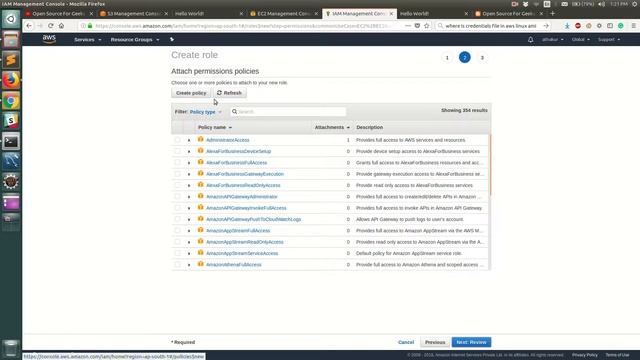
Task: Open the Ubuntu dash search icon
Action: [x=11, y=19]
